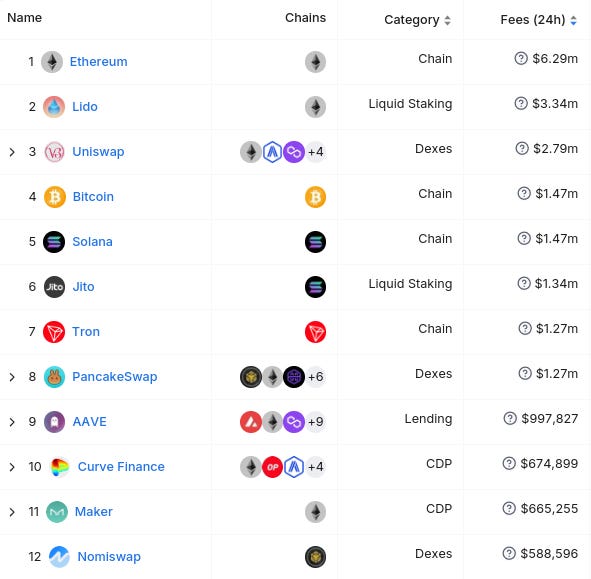Screen dimensions: 591x579
Task: Click the help icon next to $6.29m fee
Action: tap(521, 58)
